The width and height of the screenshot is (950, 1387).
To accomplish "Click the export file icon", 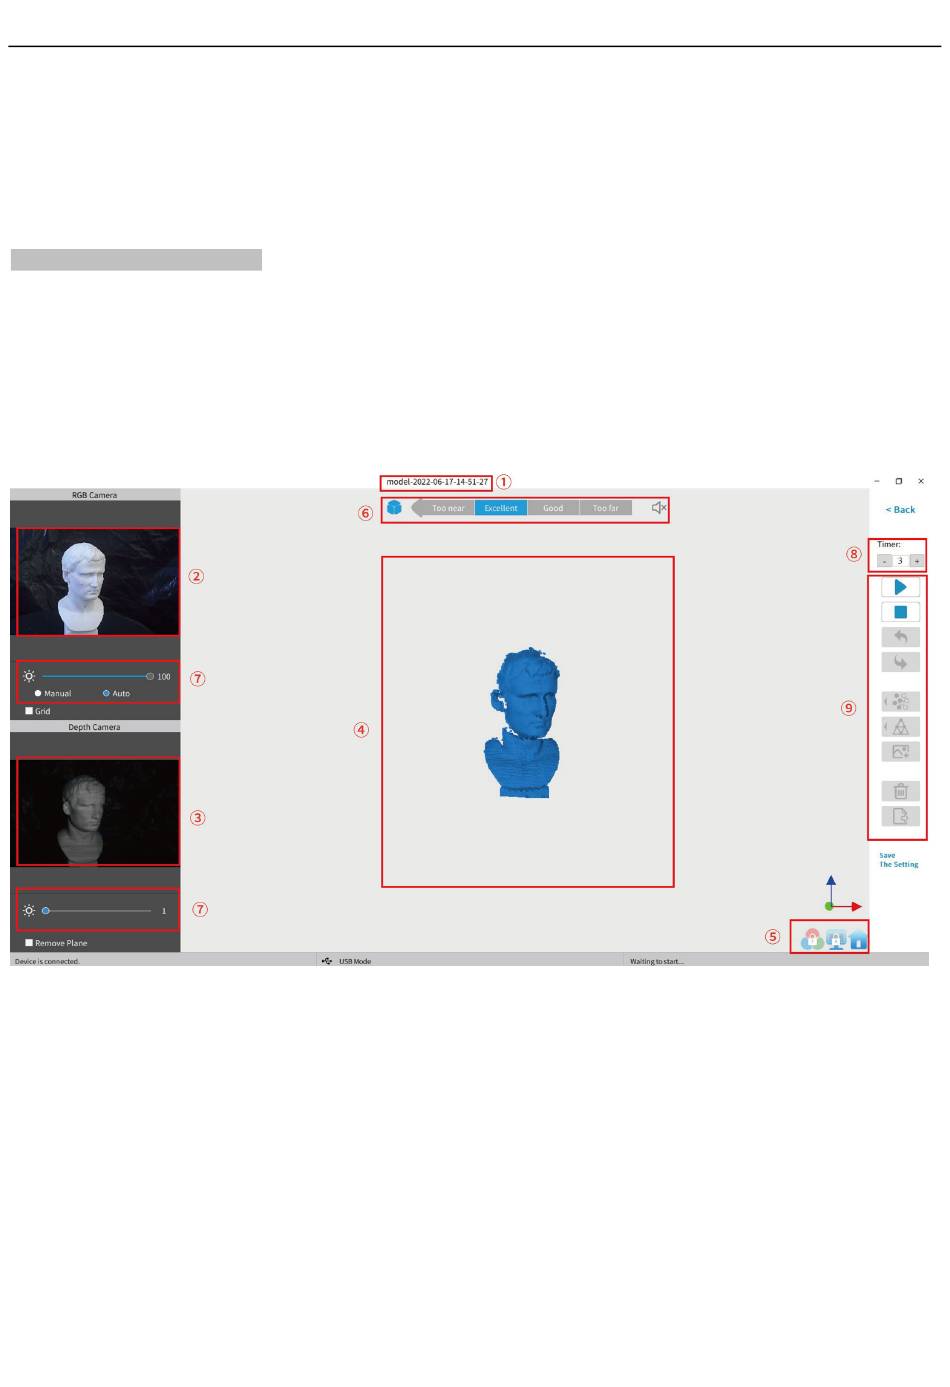I will click(900, 817).
